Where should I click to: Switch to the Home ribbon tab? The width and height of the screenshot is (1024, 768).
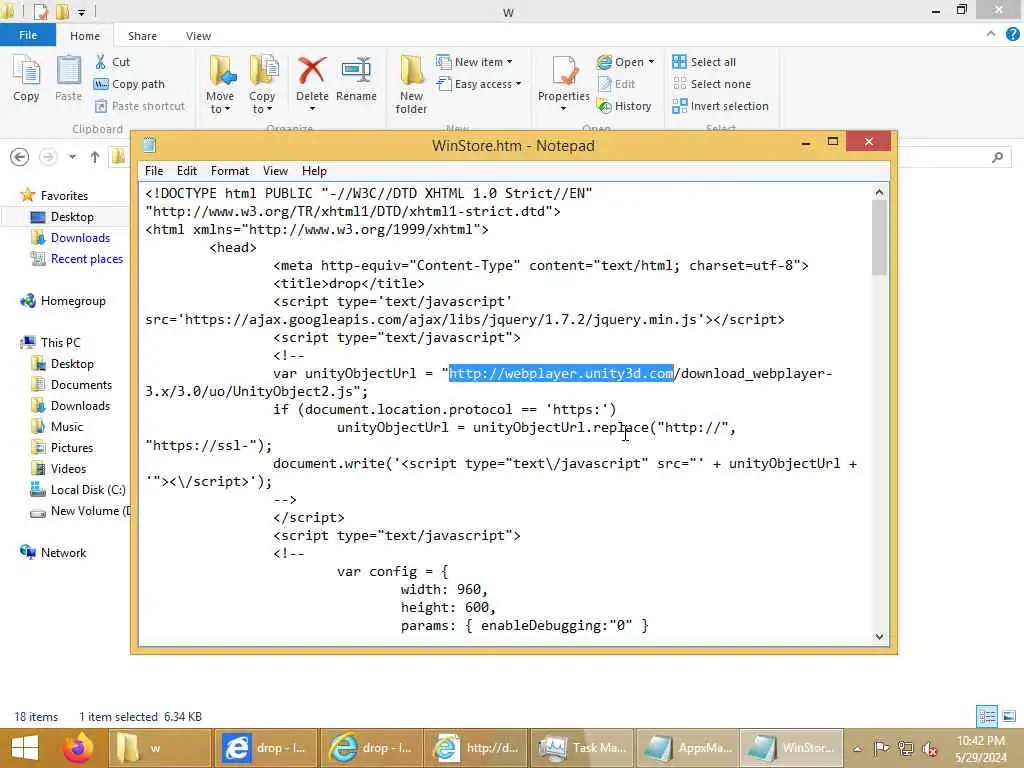point(85,36)
